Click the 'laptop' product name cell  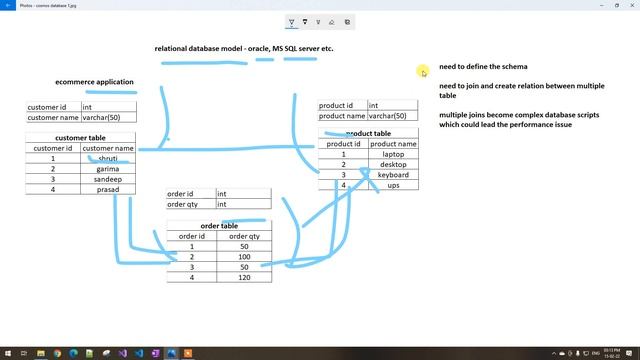click(x=393, y=154)
